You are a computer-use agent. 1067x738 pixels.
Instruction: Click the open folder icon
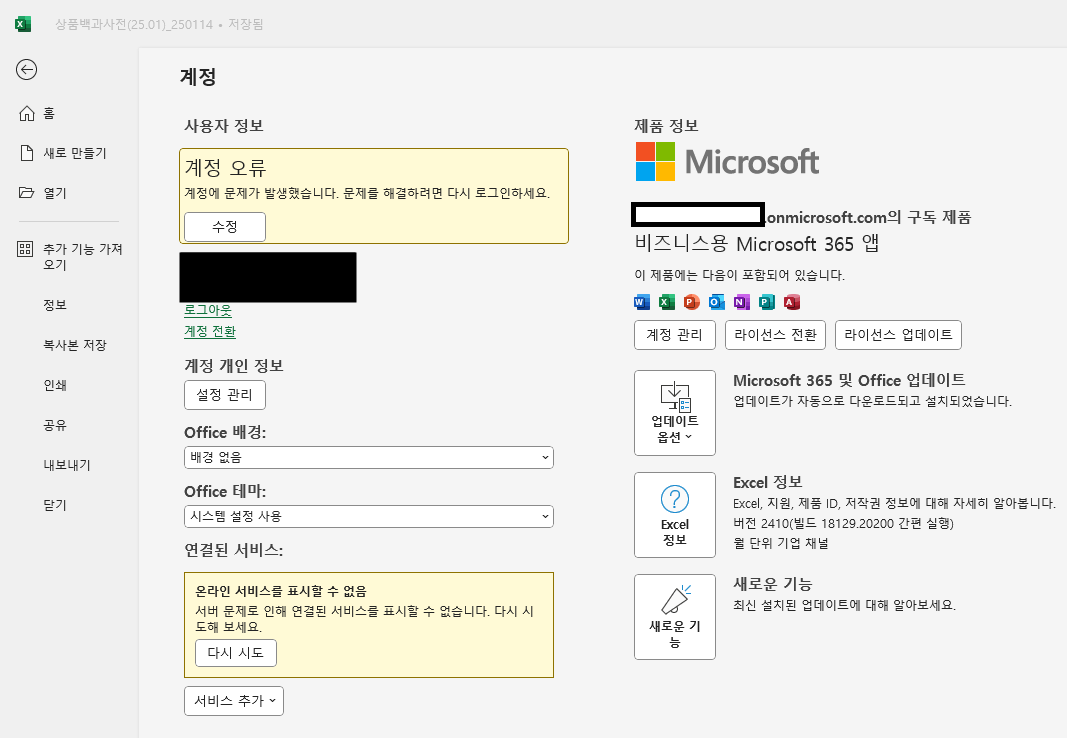pos(27,192)
